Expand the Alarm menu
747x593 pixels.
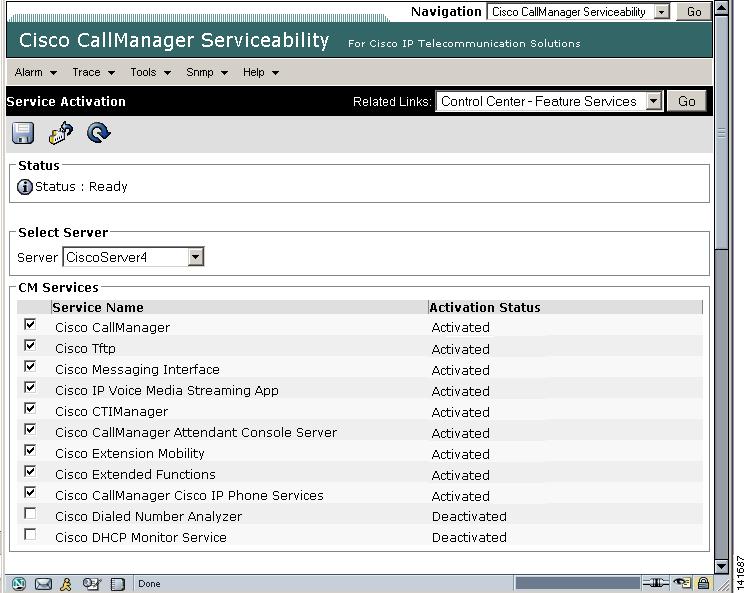pyautogui.click(x=36, y=72)
